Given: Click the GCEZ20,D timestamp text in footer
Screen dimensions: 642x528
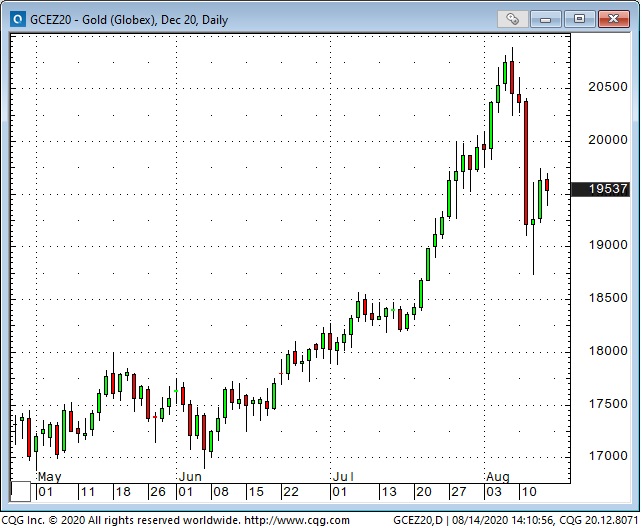Looking at the screenshot, I should (x=515, y=520).
